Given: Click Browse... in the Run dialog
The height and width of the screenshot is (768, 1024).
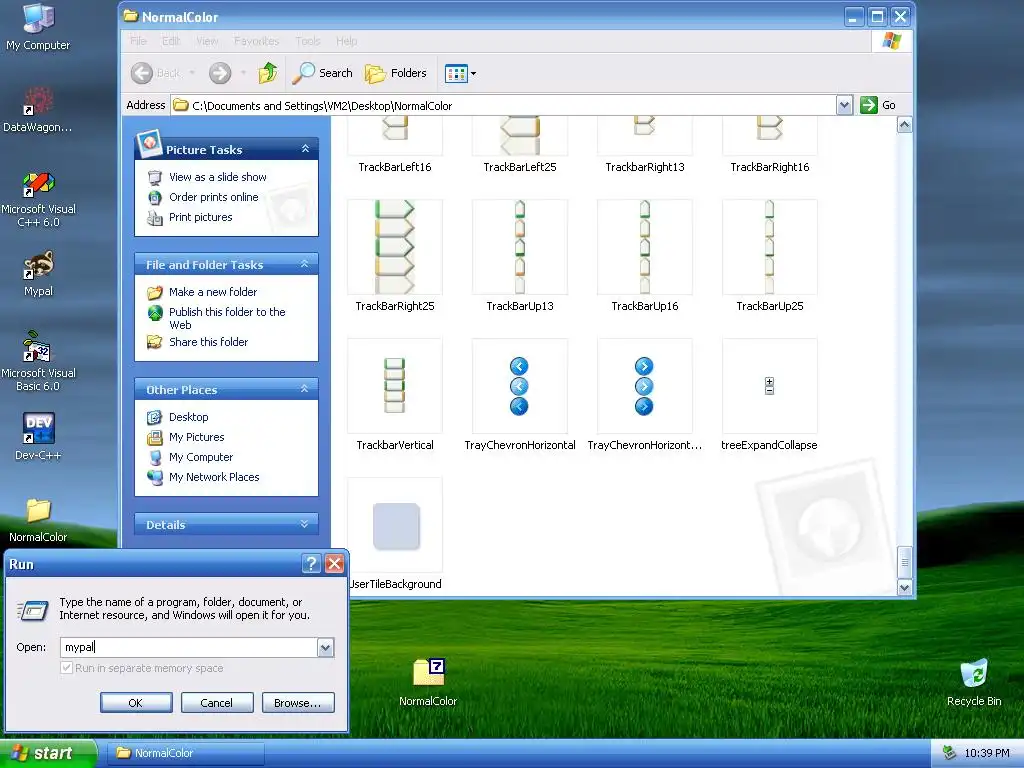Looking at the screenshot, I should click(x=298, y=703).
